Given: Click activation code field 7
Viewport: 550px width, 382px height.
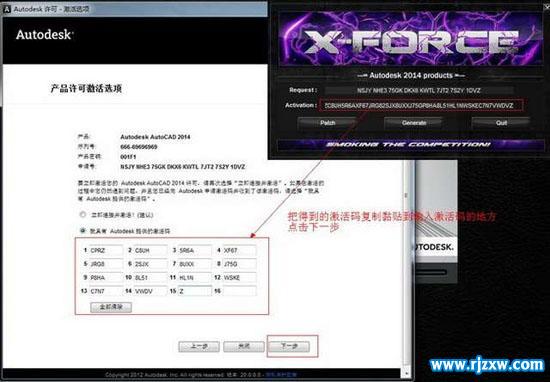Looking at the screenshot, I should pyautogui.click(x=195, y=264).
